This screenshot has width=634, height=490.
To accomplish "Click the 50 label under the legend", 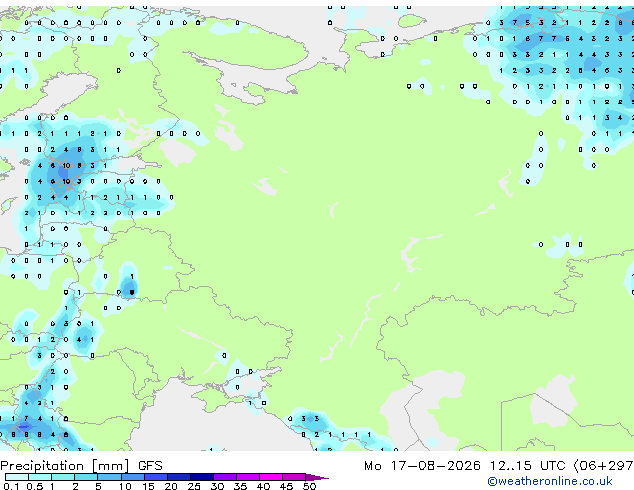I will [310, 486].
